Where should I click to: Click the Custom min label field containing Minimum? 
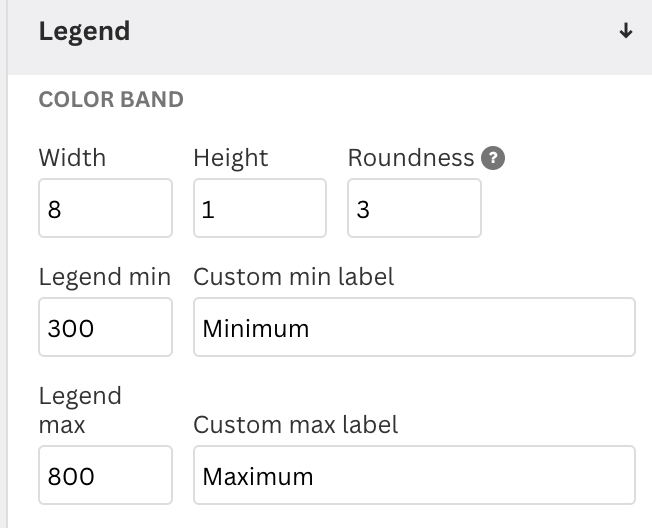pyautogui.click(x=415, y=327)
